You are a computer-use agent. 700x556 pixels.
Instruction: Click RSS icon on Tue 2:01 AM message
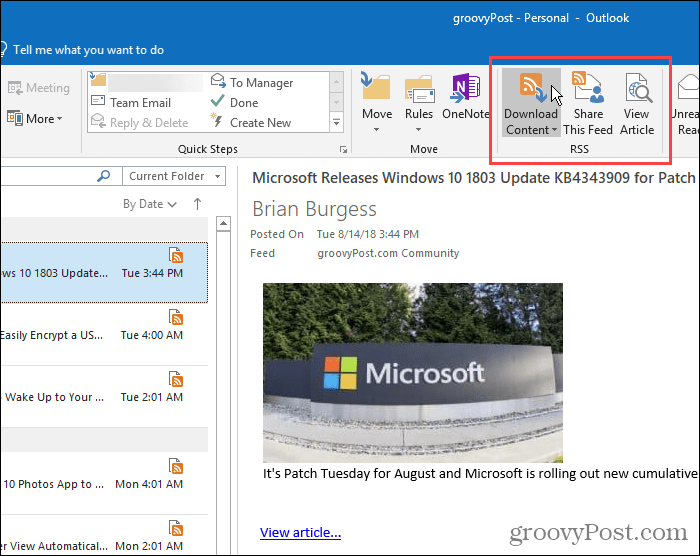tap(176, 379)
